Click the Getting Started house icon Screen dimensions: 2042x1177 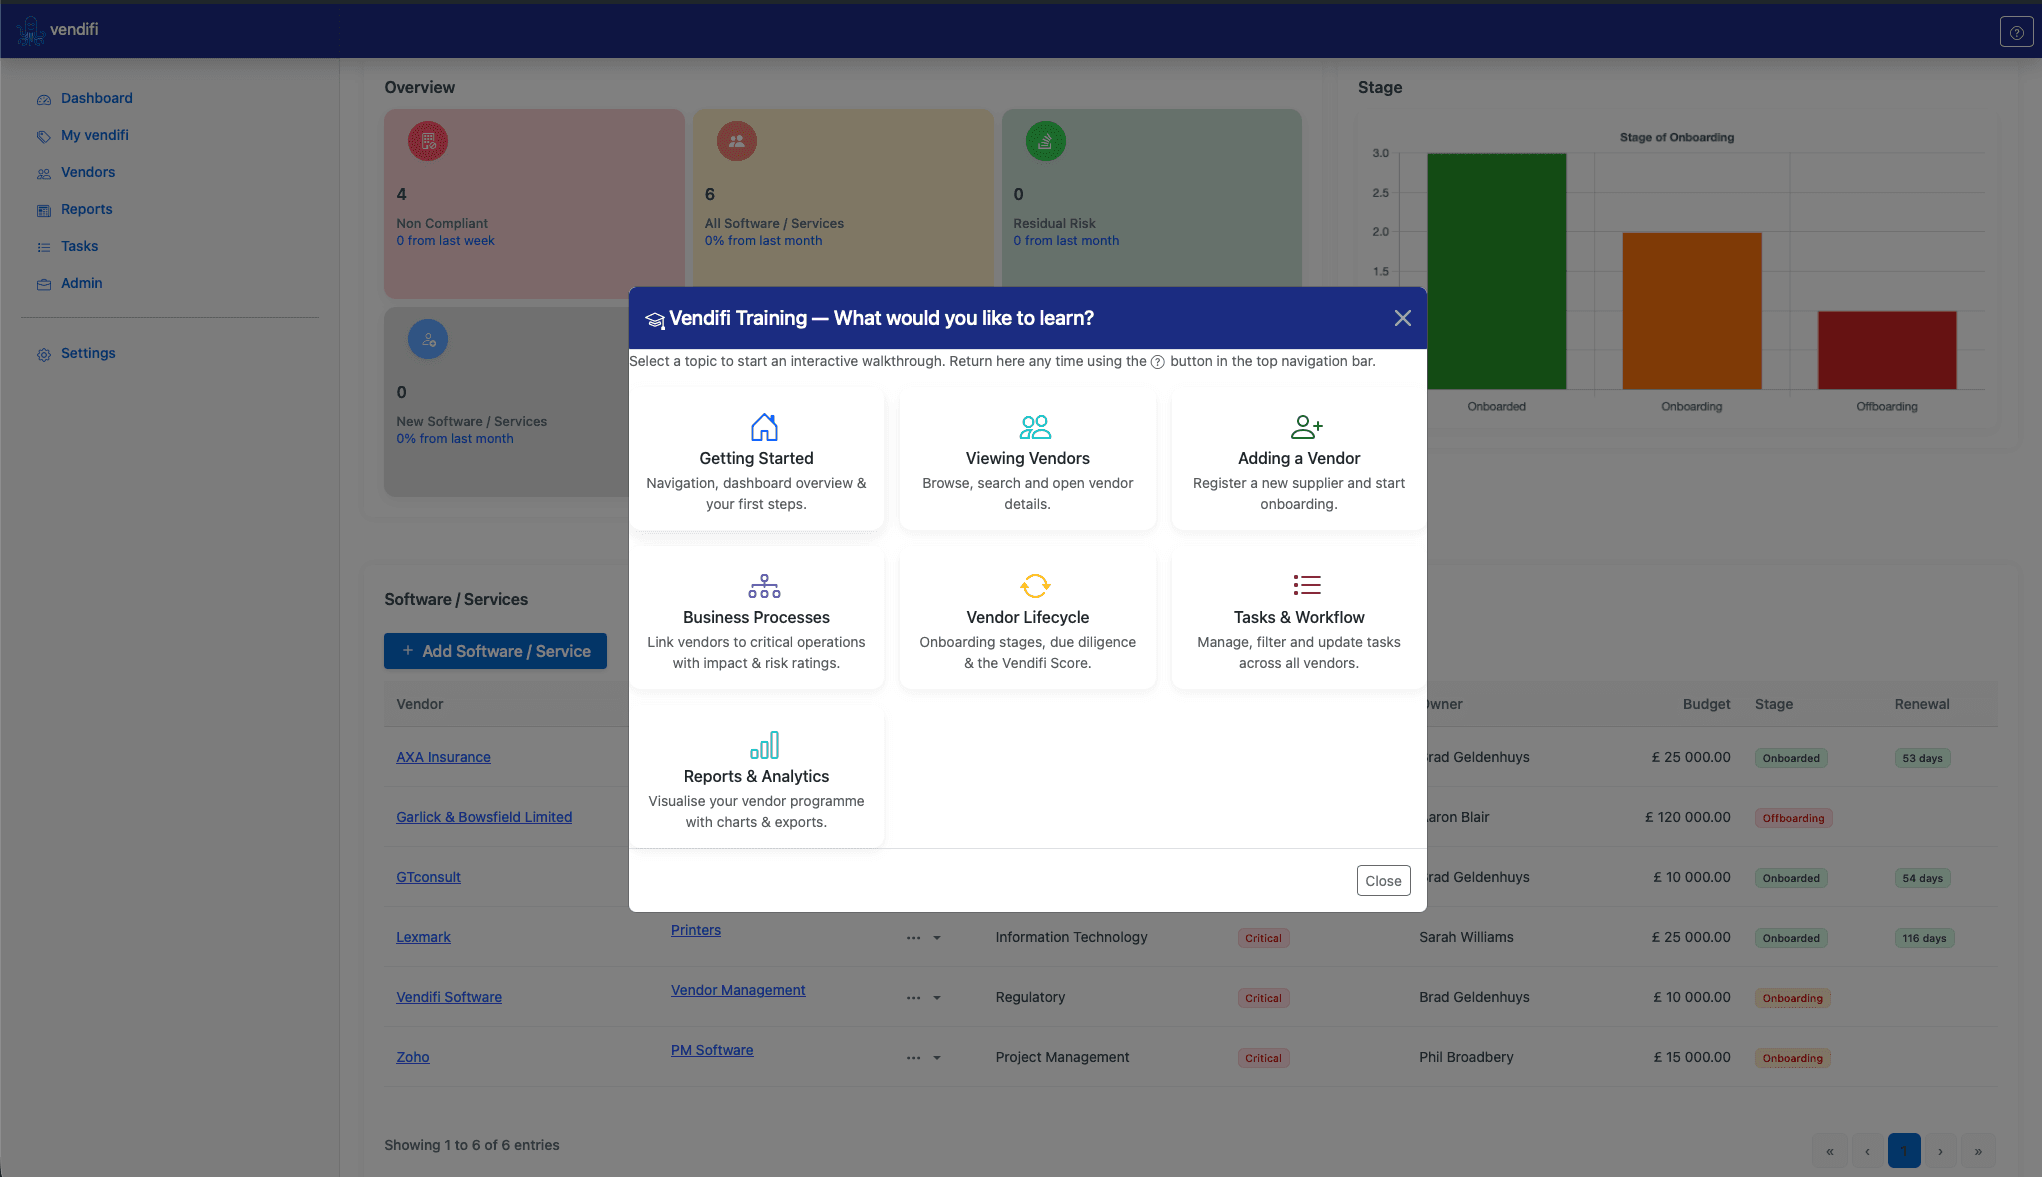pos(764,427)
